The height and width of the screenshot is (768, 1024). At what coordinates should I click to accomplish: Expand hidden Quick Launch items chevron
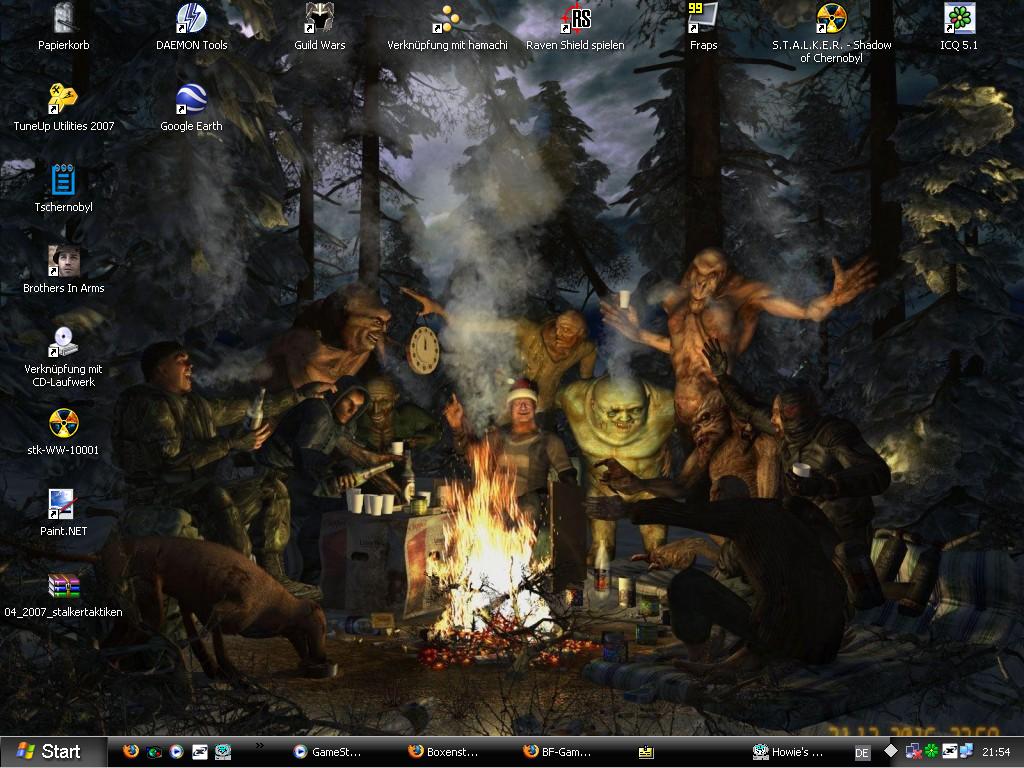click(x=259, y=745)
